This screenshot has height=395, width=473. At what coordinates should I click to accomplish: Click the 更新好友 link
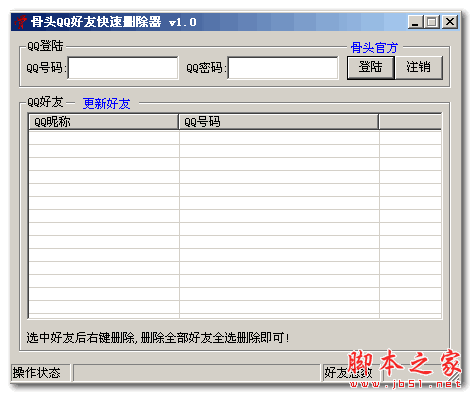pos(106,103)
